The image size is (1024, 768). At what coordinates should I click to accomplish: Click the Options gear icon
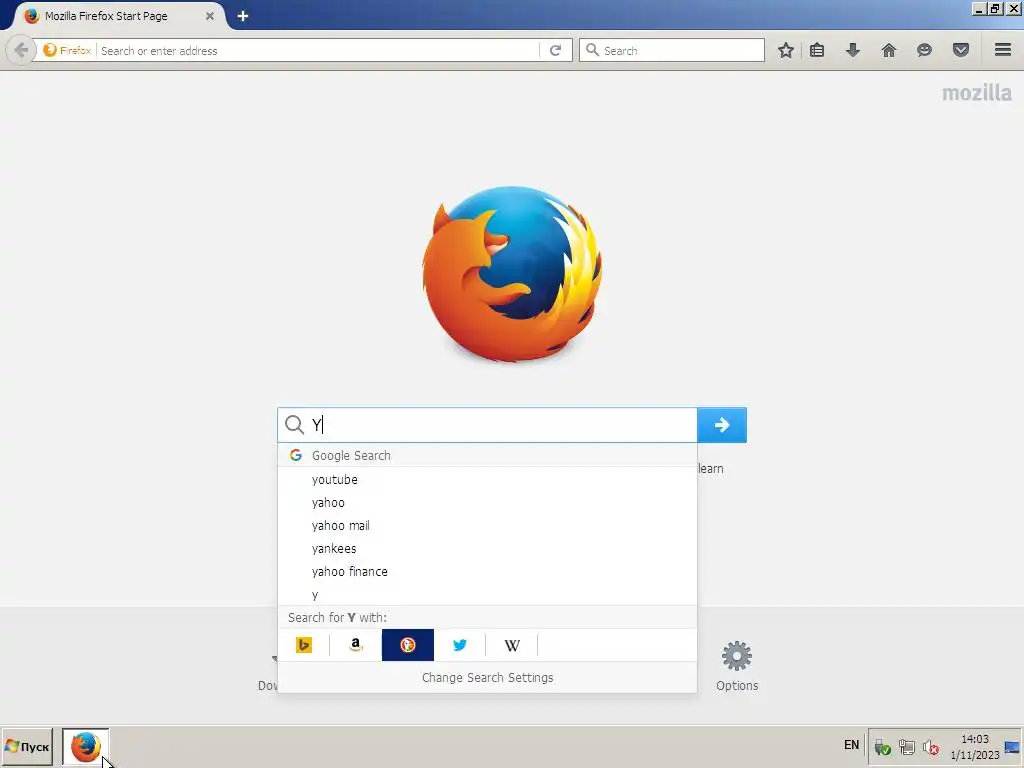click(737, 656)
